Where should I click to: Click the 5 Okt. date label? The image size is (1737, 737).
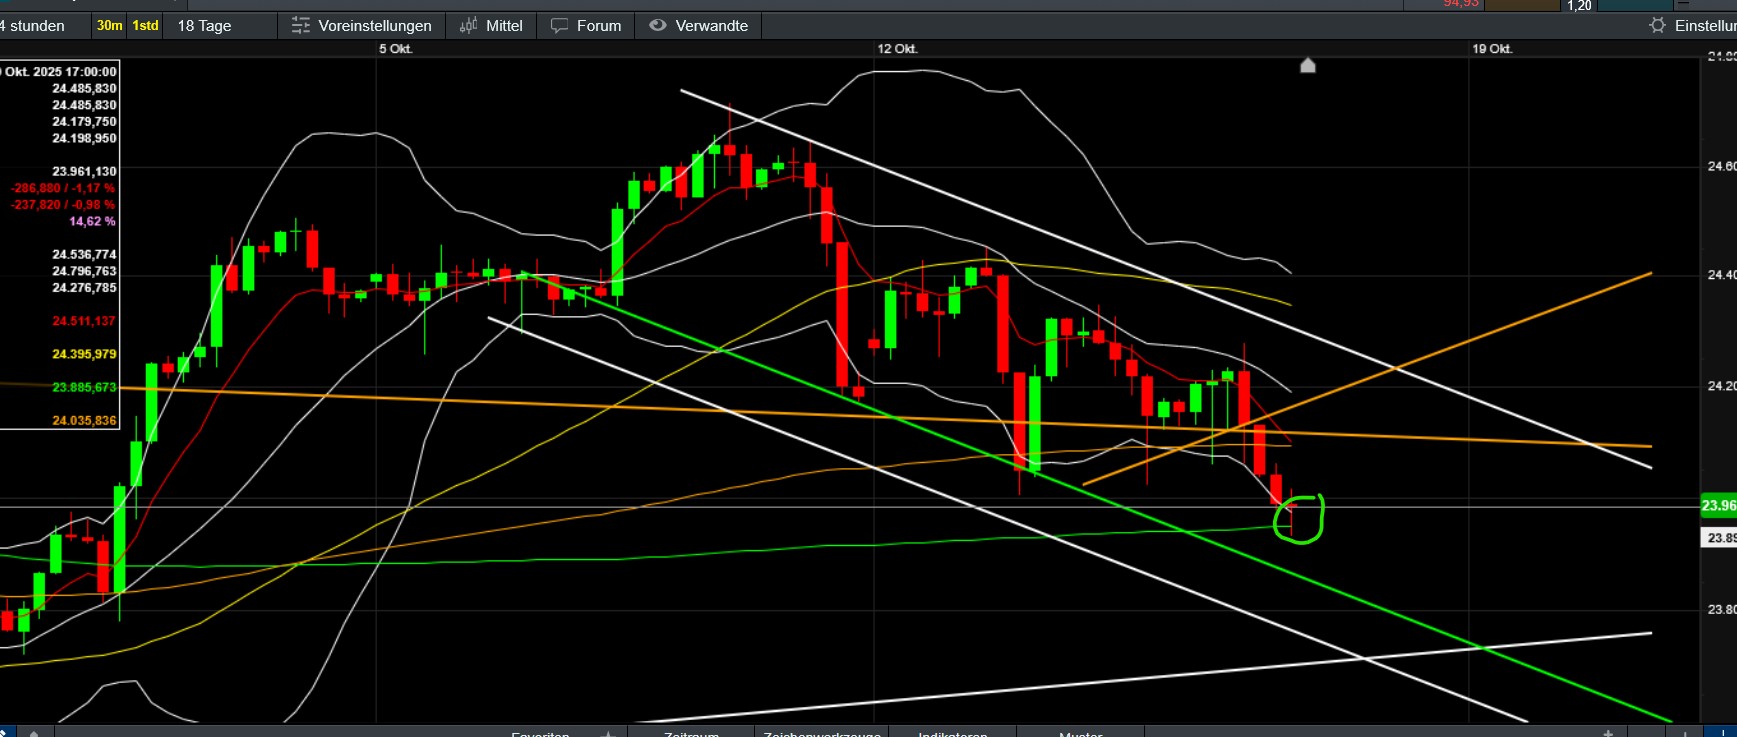(395, 49)
